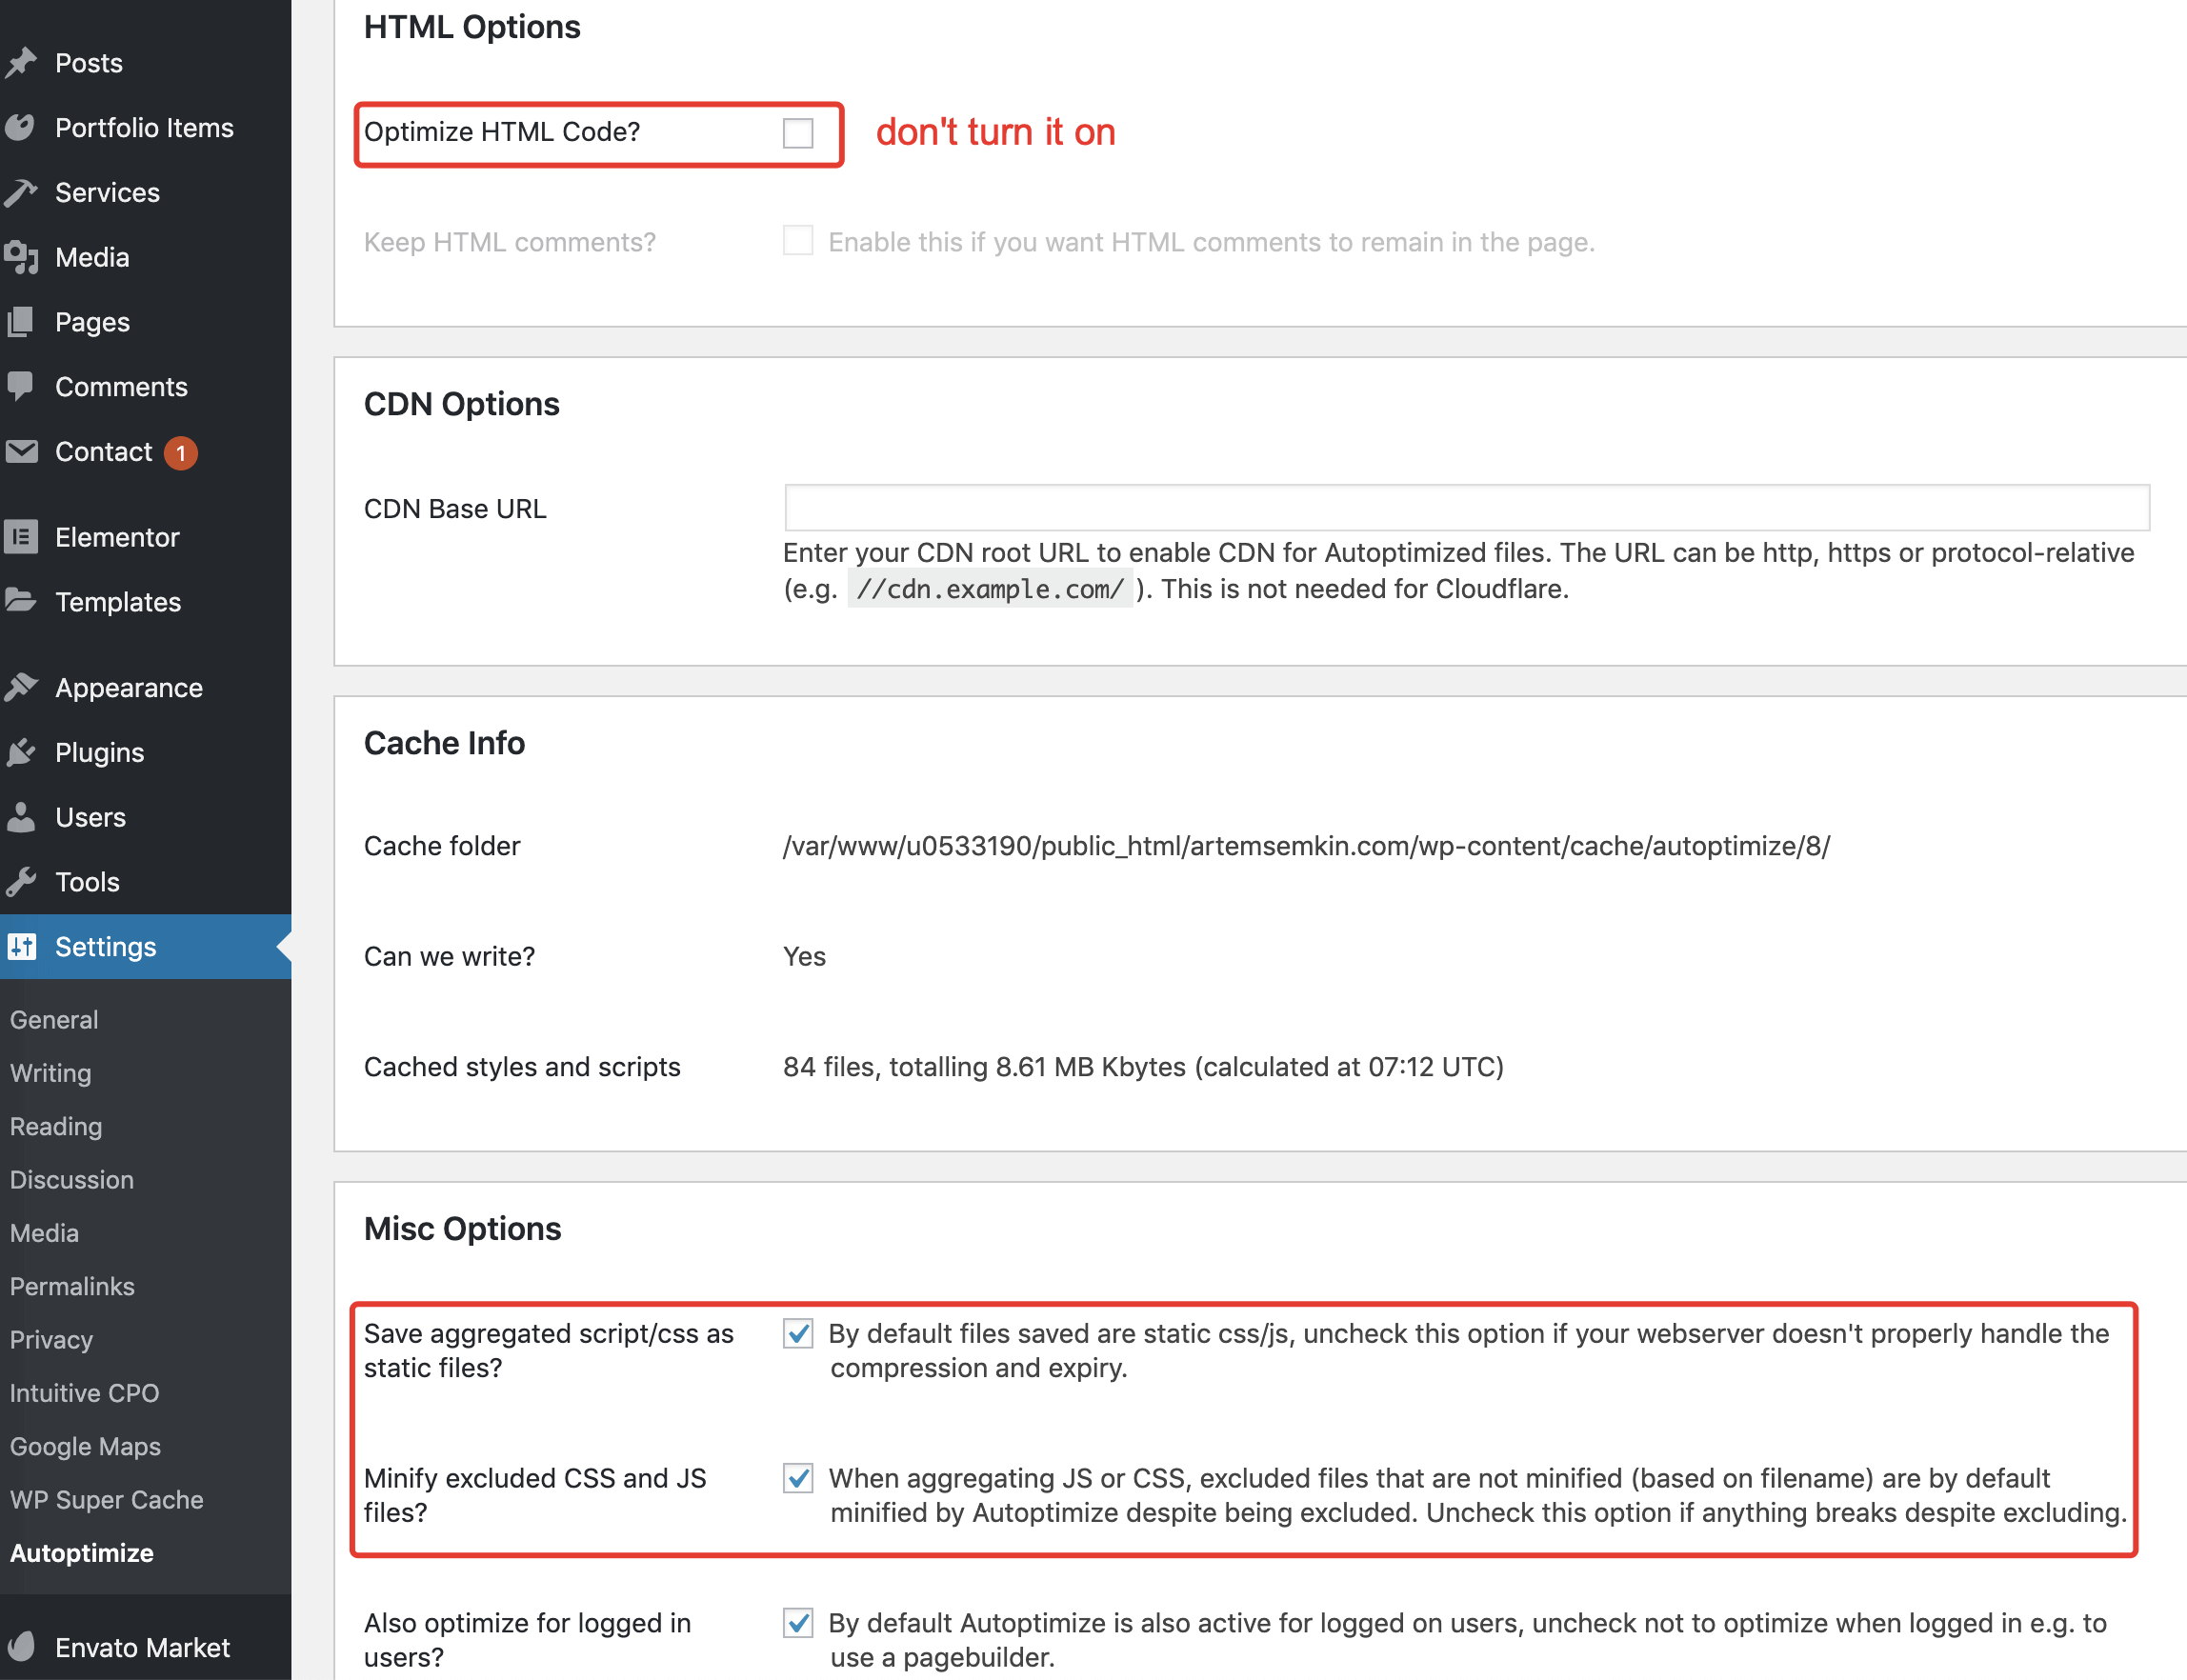Click the Media library icon

[21, 258]
